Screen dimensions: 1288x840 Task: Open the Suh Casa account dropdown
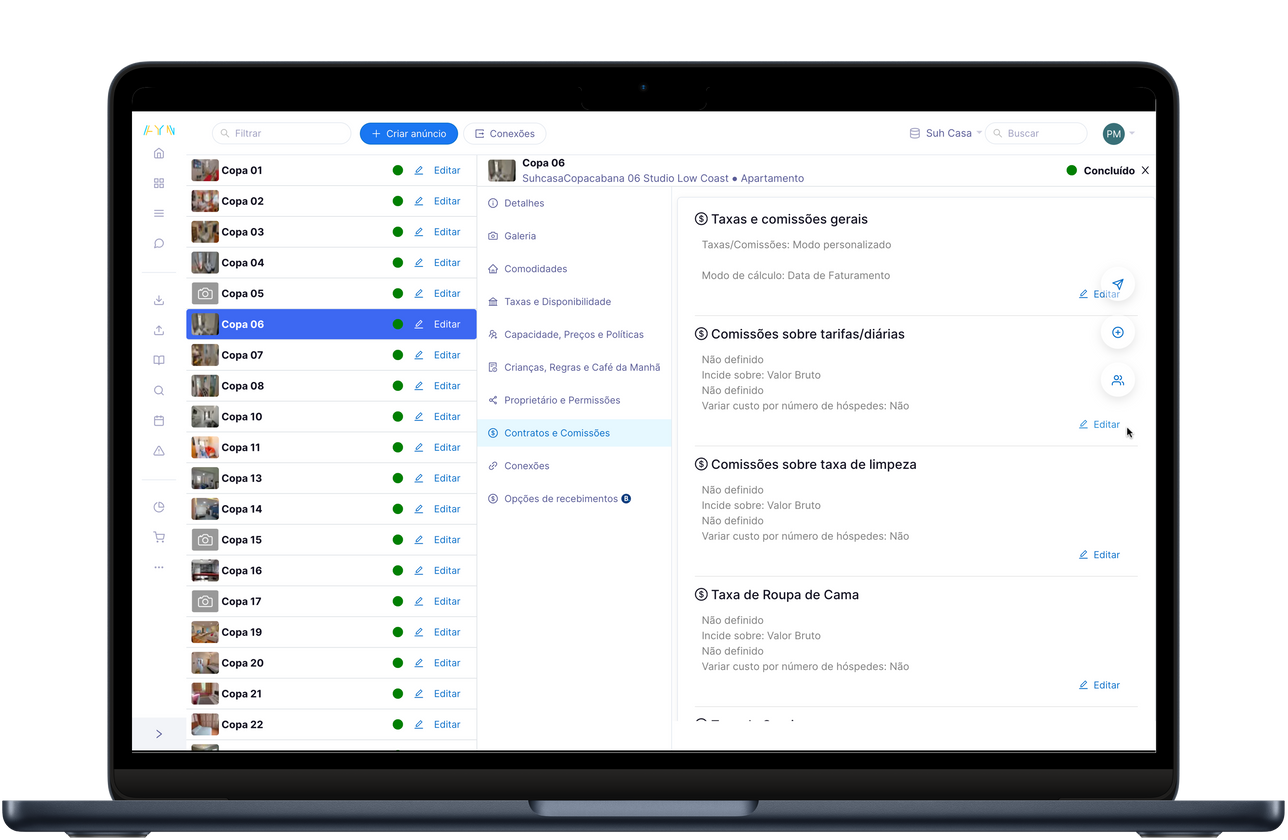pyautogui.click(x=945, y=133)
